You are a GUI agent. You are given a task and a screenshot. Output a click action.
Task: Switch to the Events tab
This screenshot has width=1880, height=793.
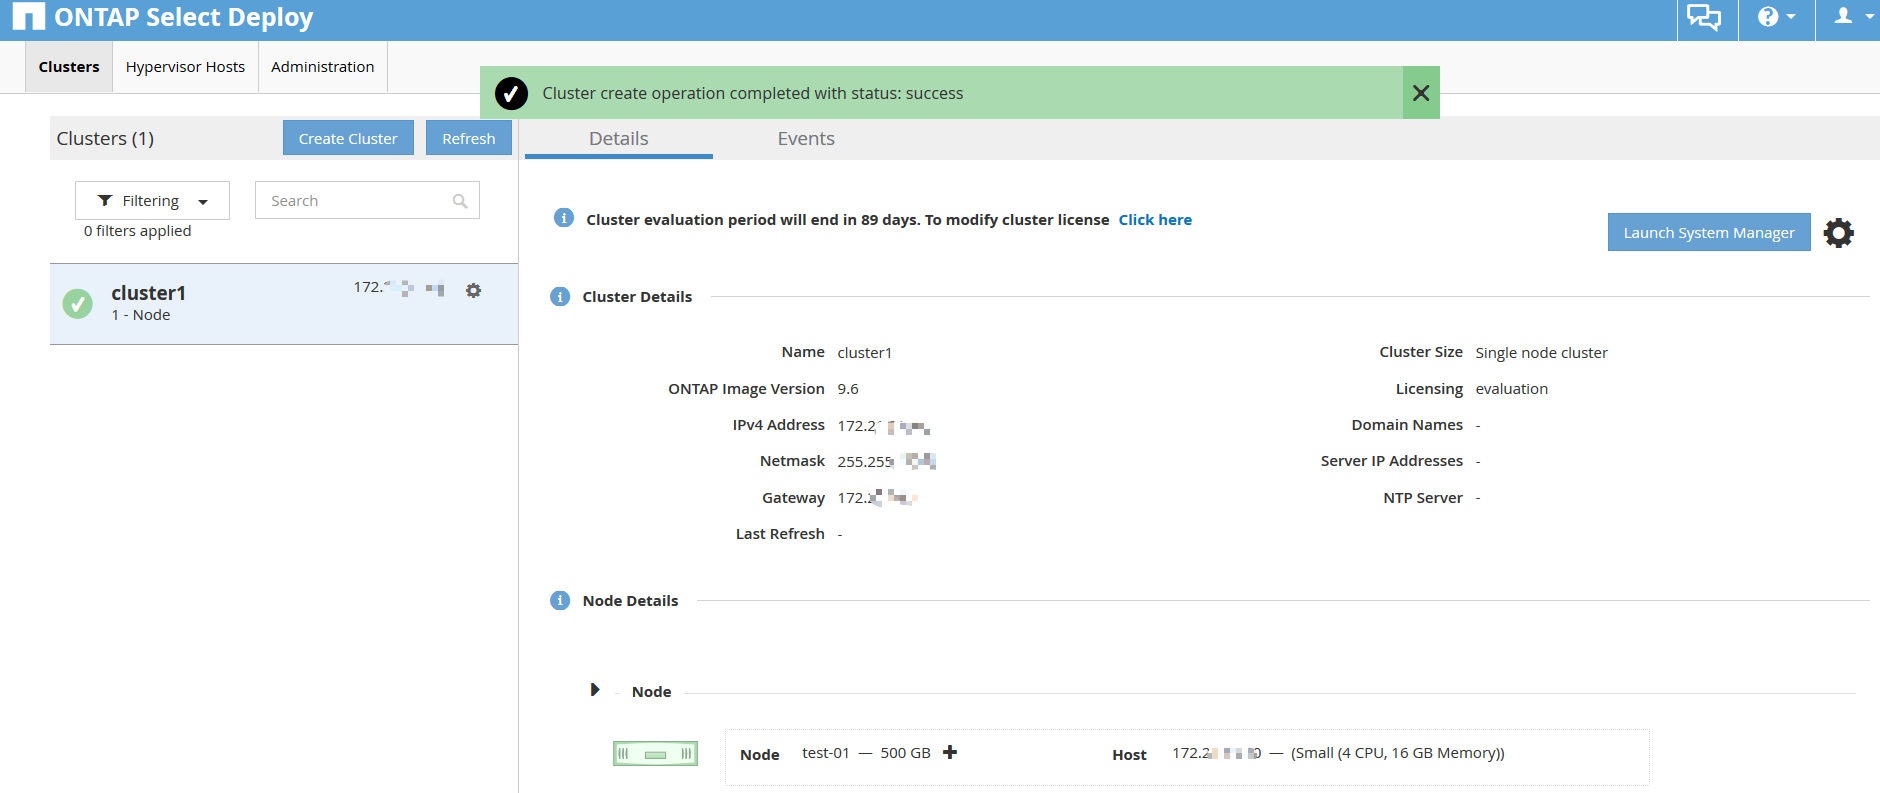(806, 138)
